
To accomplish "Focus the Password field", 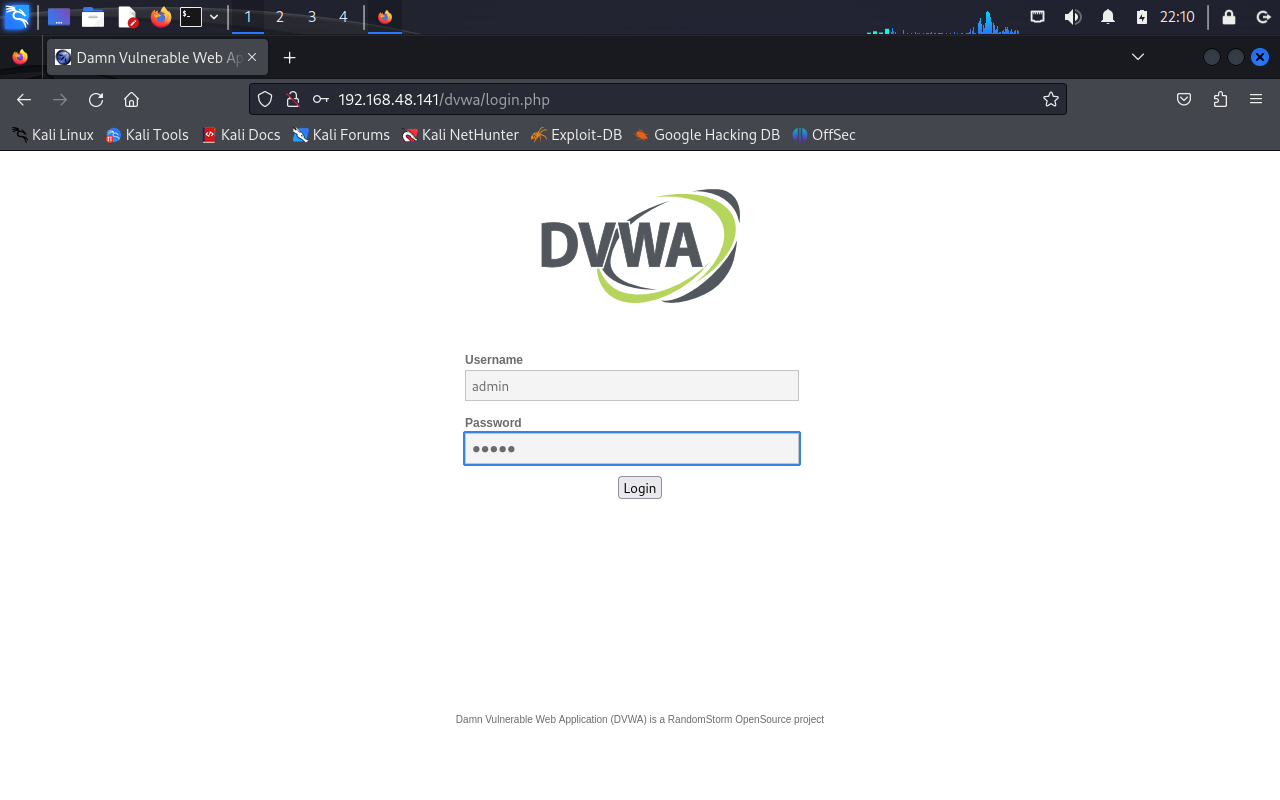I will click(632, 449).
